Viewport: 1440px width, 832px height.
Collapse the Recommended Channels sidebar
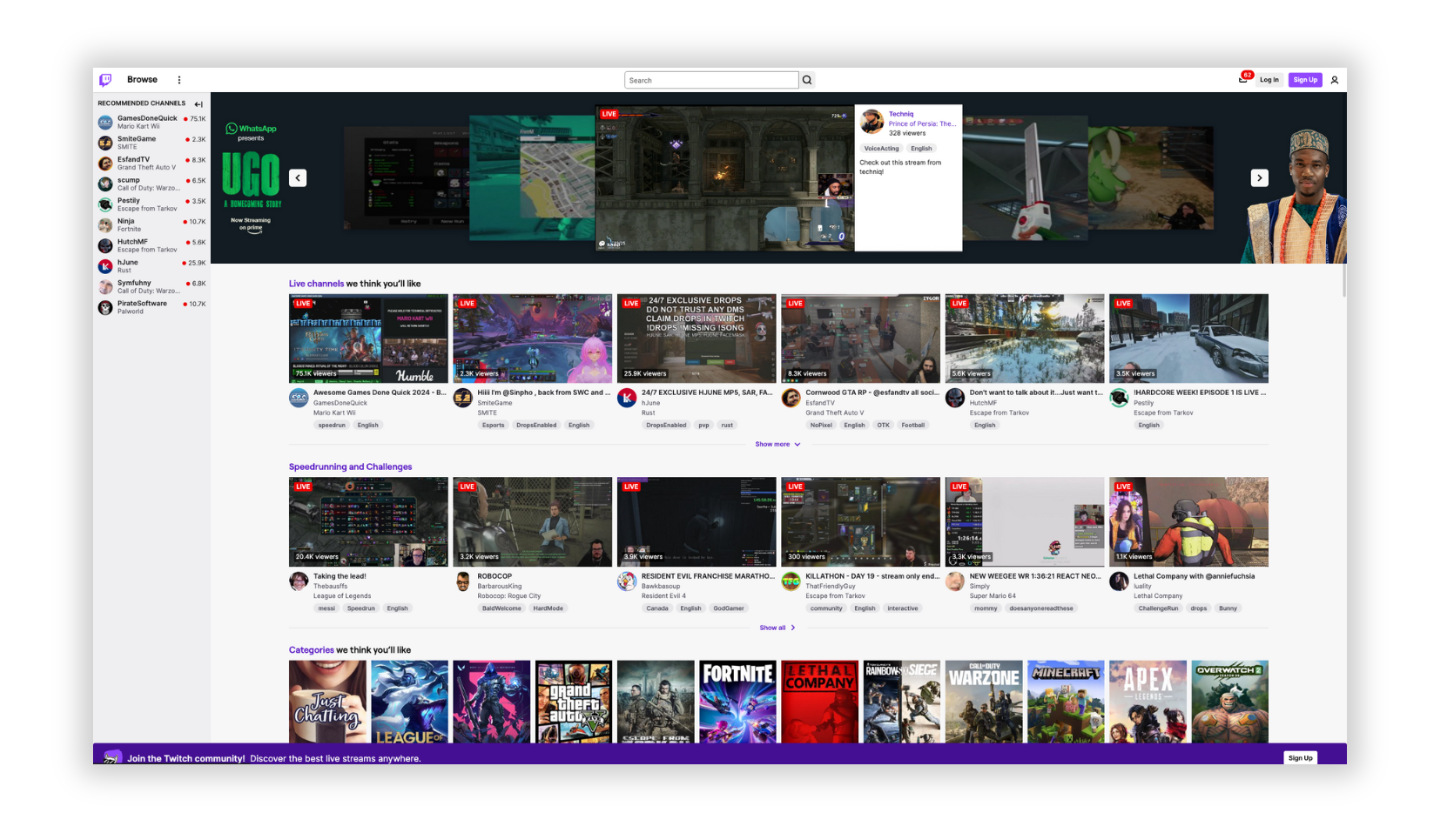click(198, 103)
